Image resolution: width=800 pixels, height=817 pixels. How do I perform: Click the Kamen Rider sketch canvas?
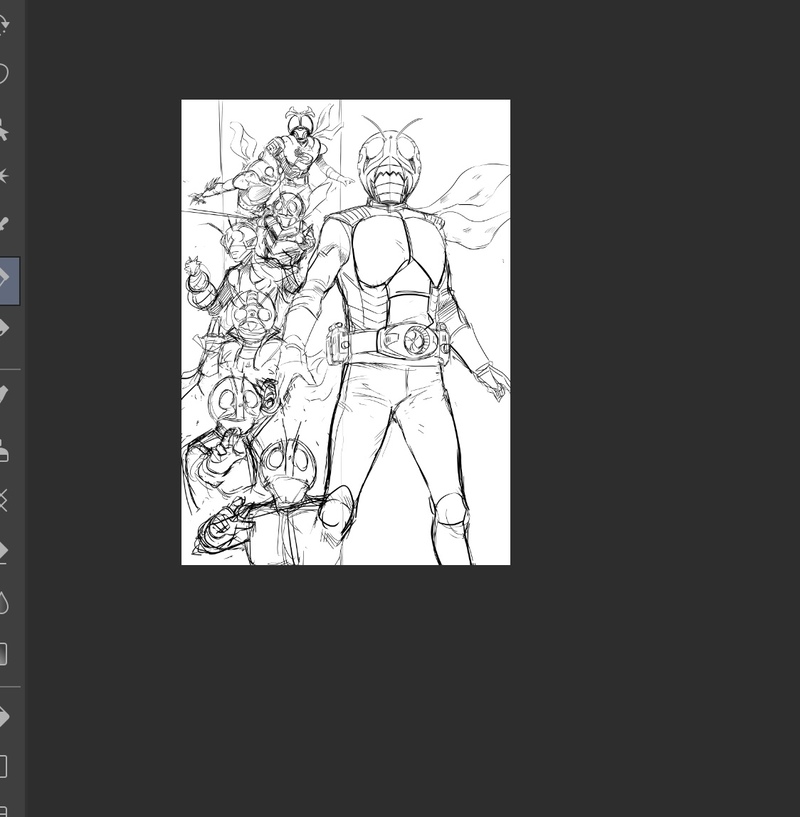(346, 332)
